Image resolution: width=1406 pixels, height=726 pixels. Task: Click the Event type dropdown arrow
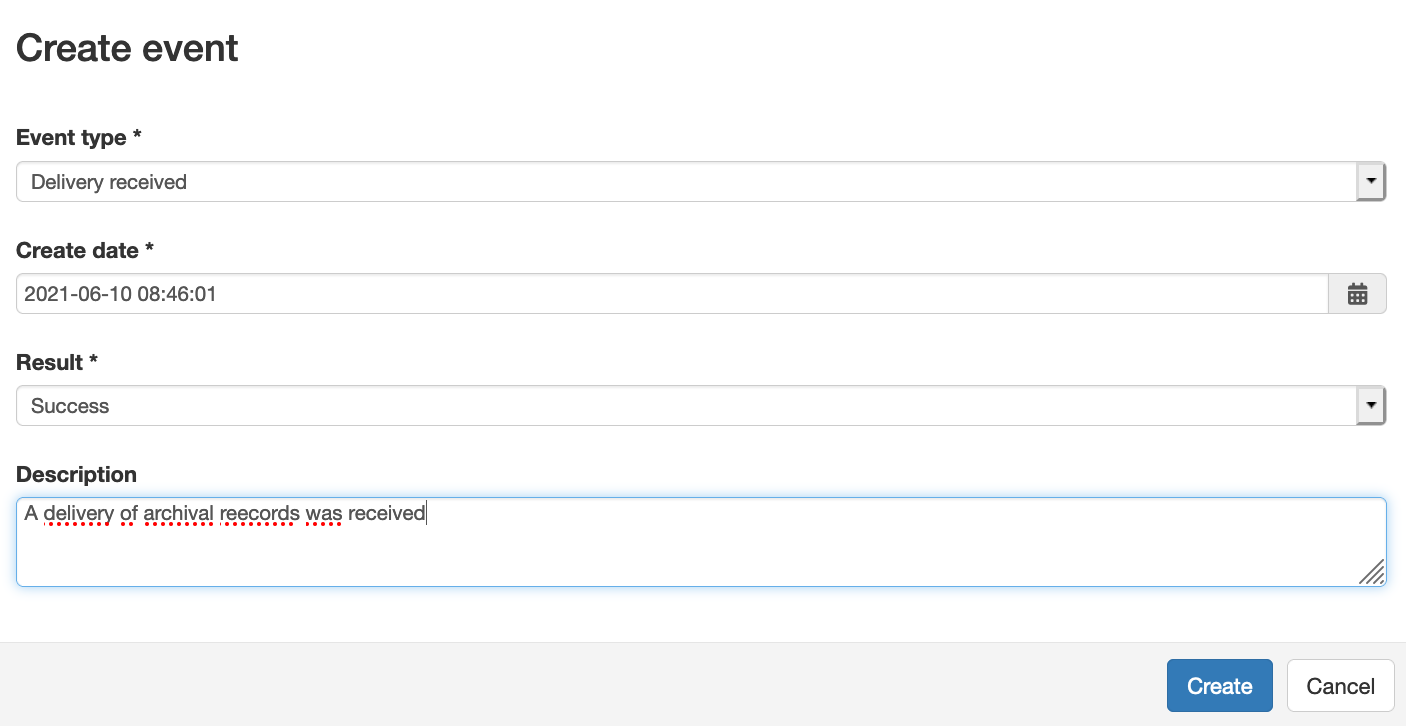(x=1371, y=182)
